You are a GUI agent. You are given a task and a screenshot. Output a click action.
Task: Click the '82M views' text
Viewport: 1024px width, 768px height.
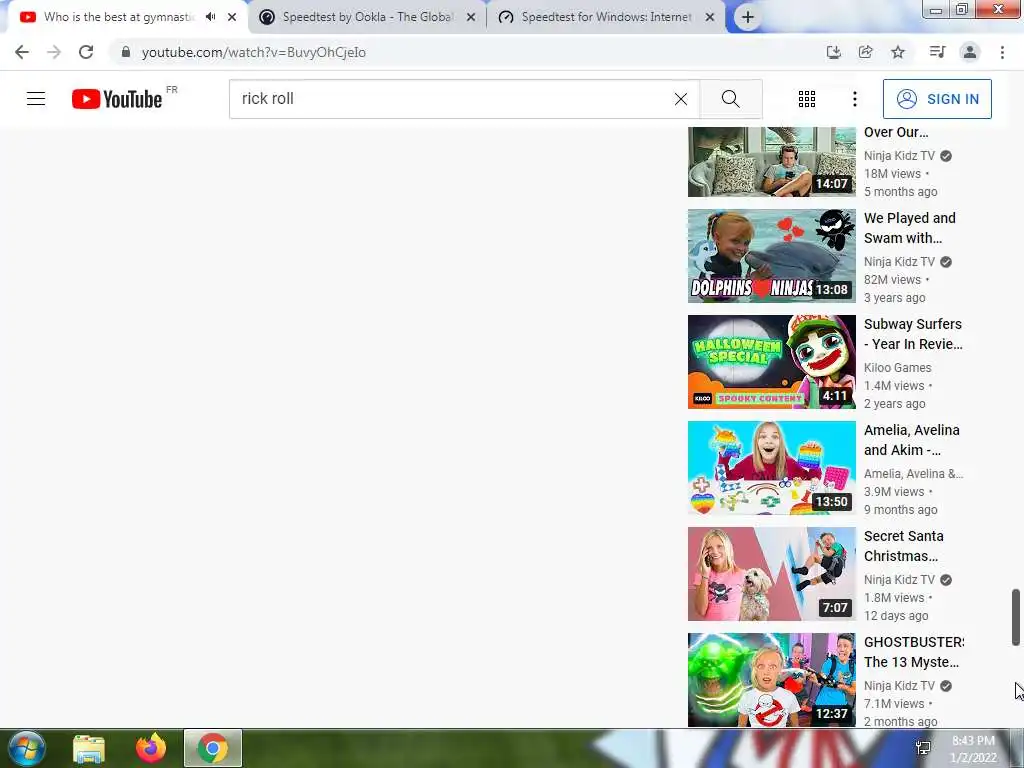pos(892,280)
